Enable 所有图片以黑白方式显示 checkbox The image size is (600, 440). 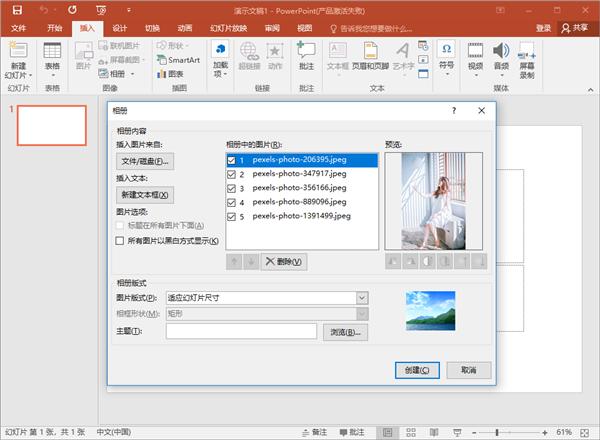[121, 241]
